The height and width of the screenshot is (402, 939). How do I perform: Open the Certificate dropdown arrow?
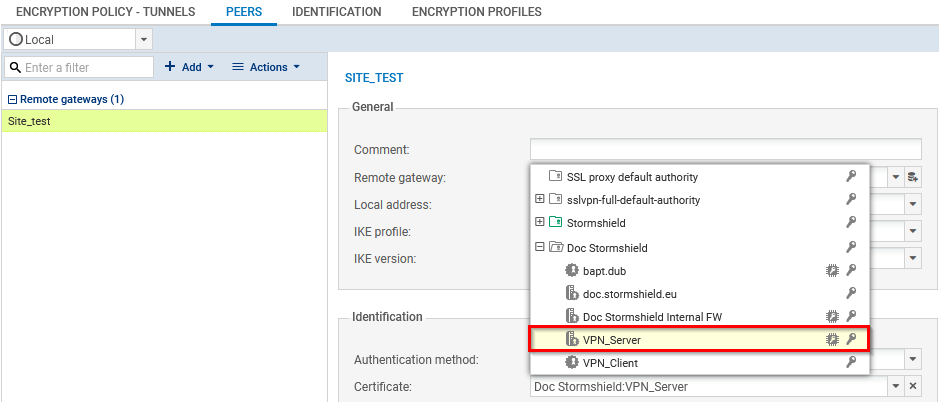tap(895, 387)
